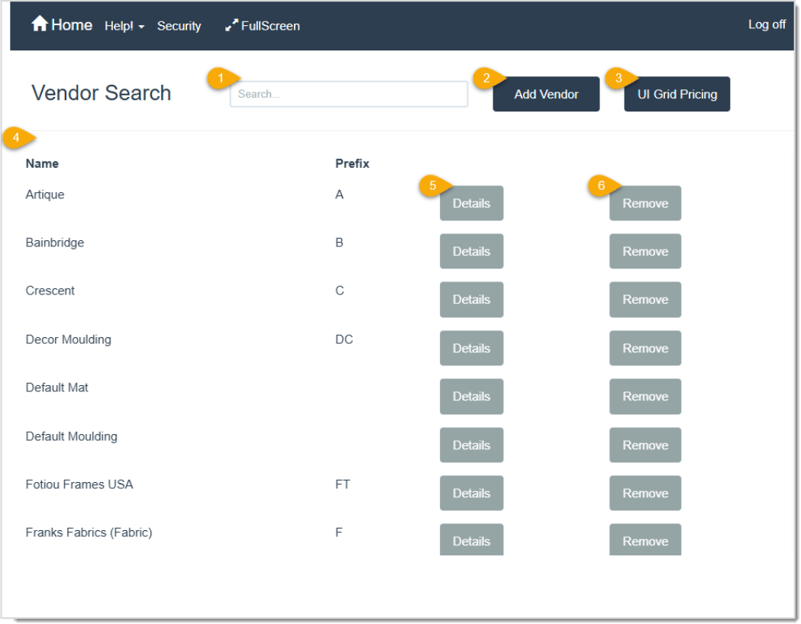Remove the Artique vendor
Screen dimensions: 801x624
pyautogui.click(x=645, y=203)
